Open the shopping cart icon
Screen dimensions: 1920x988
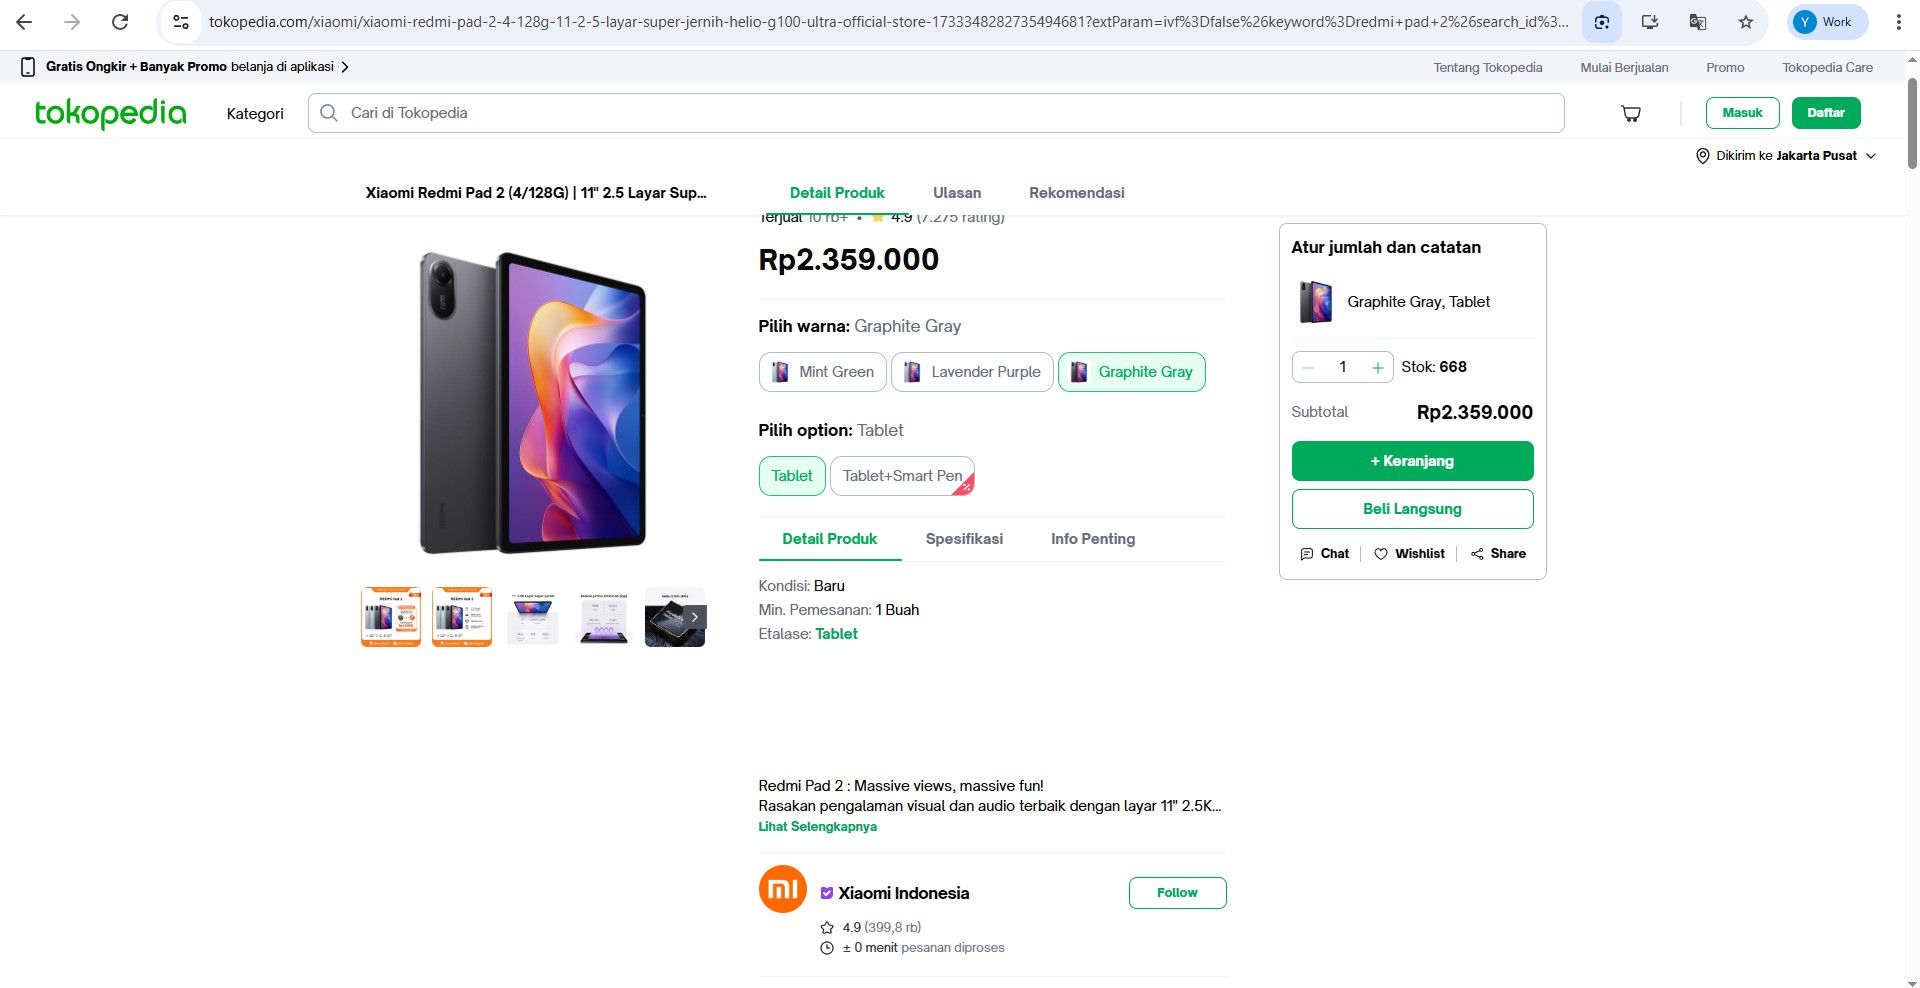click(1630, 114)
